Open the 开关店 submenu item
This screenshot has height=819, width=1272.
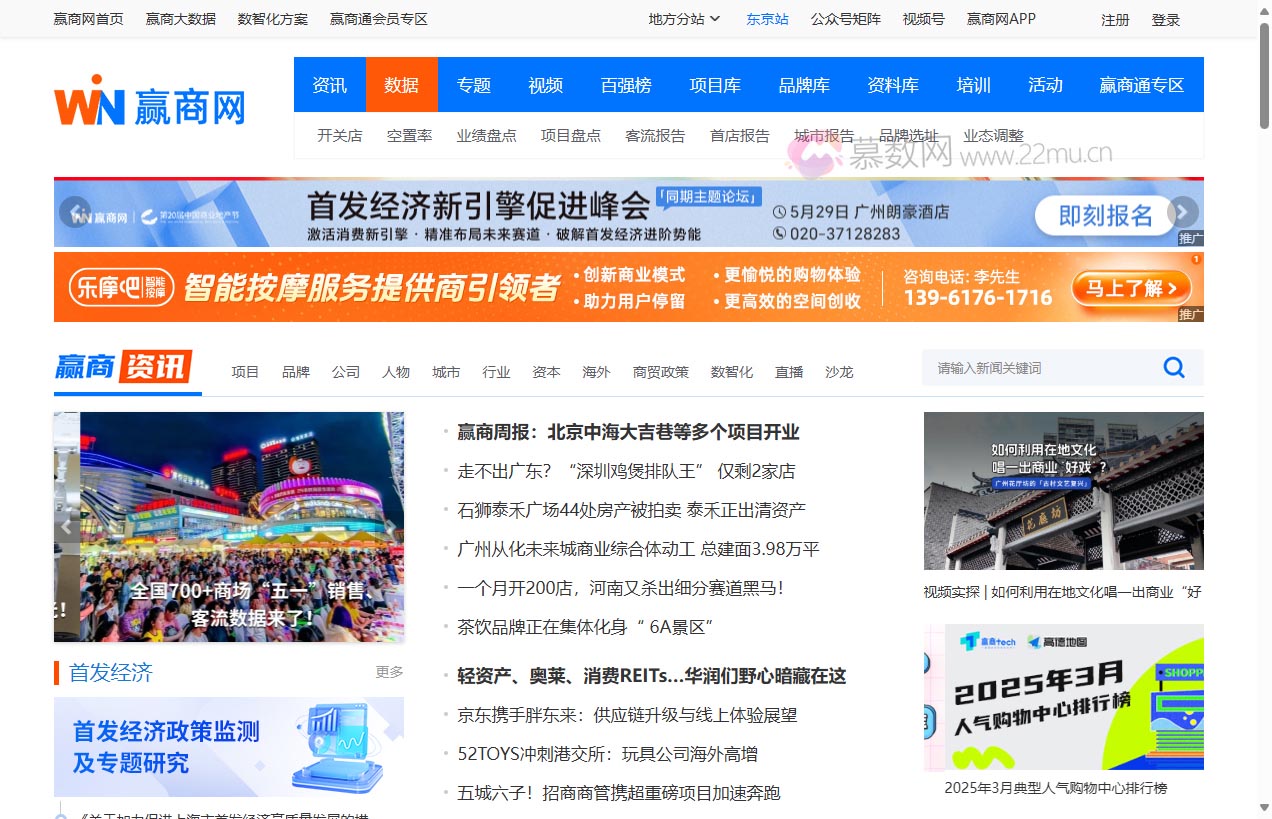tap(339, 135)
